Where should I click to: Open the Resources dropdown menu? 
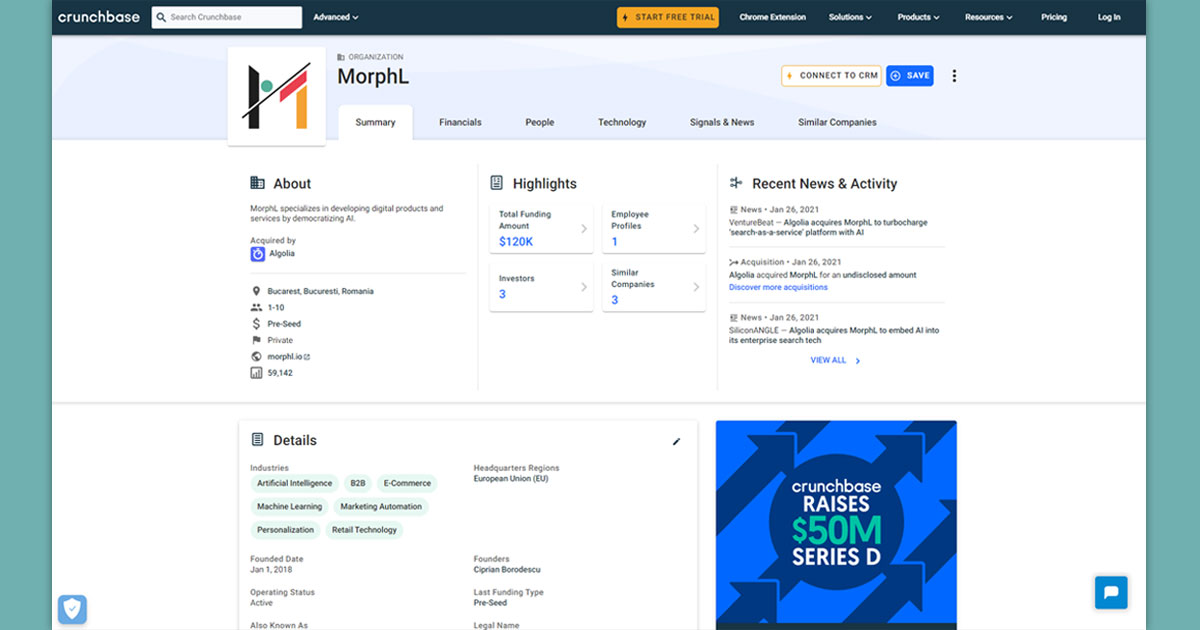click(989, 17)
